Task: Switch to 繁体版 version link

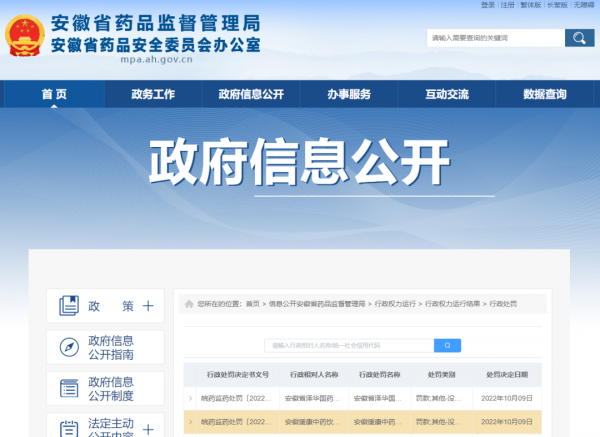Action: (532, 5)
